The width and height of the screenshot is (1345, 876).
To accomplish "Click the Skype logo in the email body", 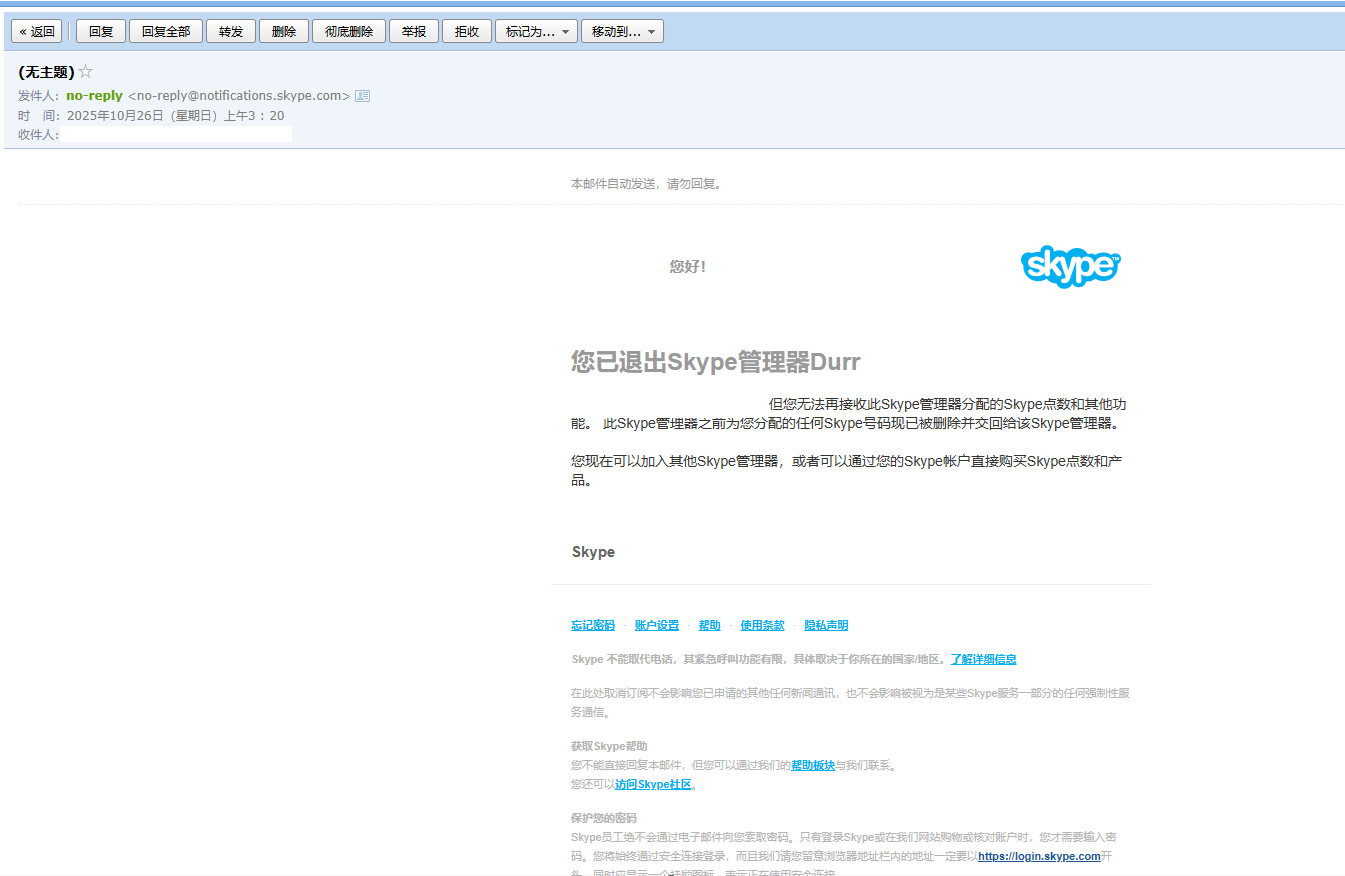I will click(x=1070, y=266).
